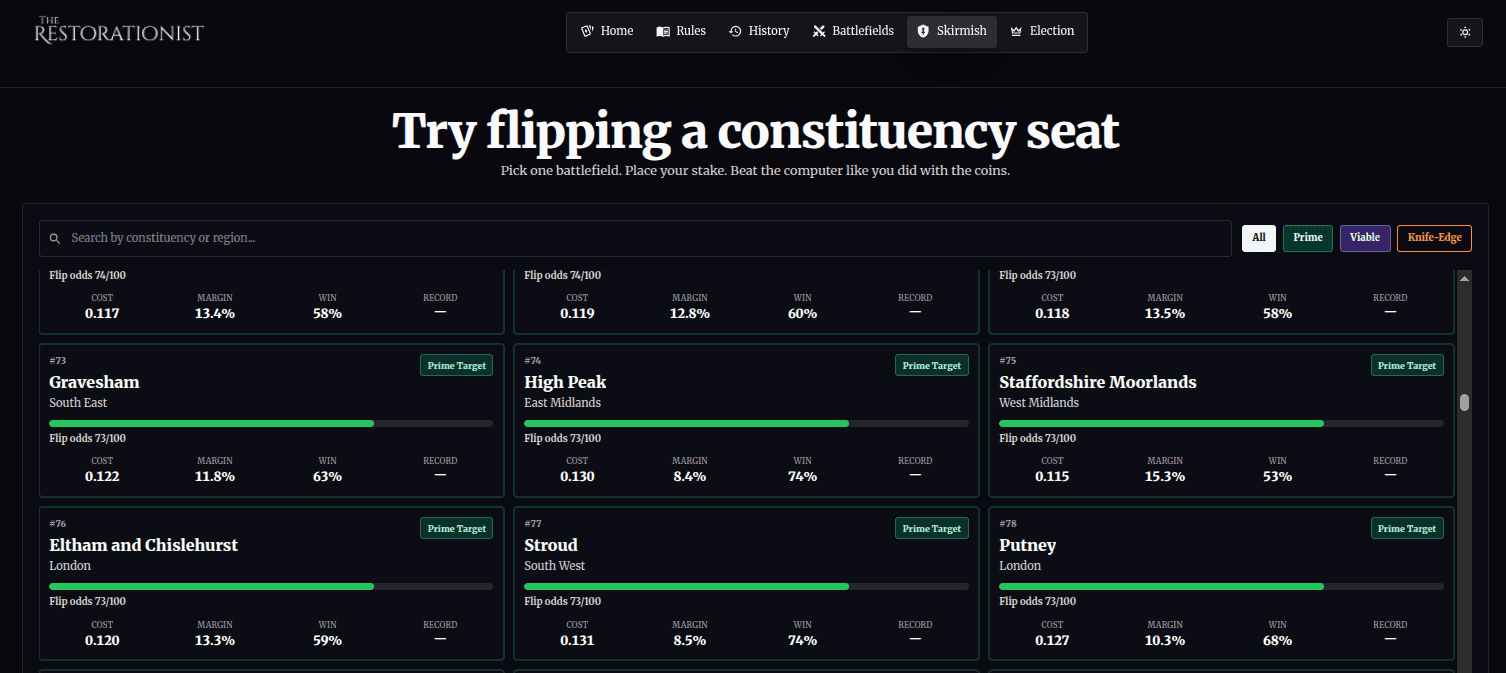Click the Battlefields crossed swords icon

coord(820,31)
